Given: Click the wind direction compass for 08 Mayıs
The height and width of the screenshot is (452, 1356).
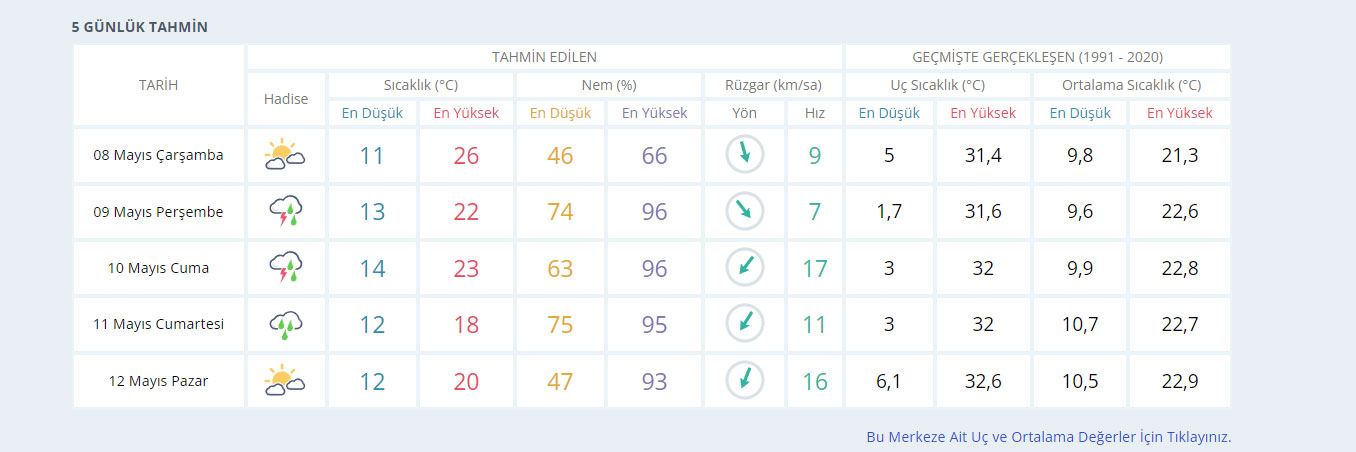Looking at the screenshot, I should pos(744,155).
